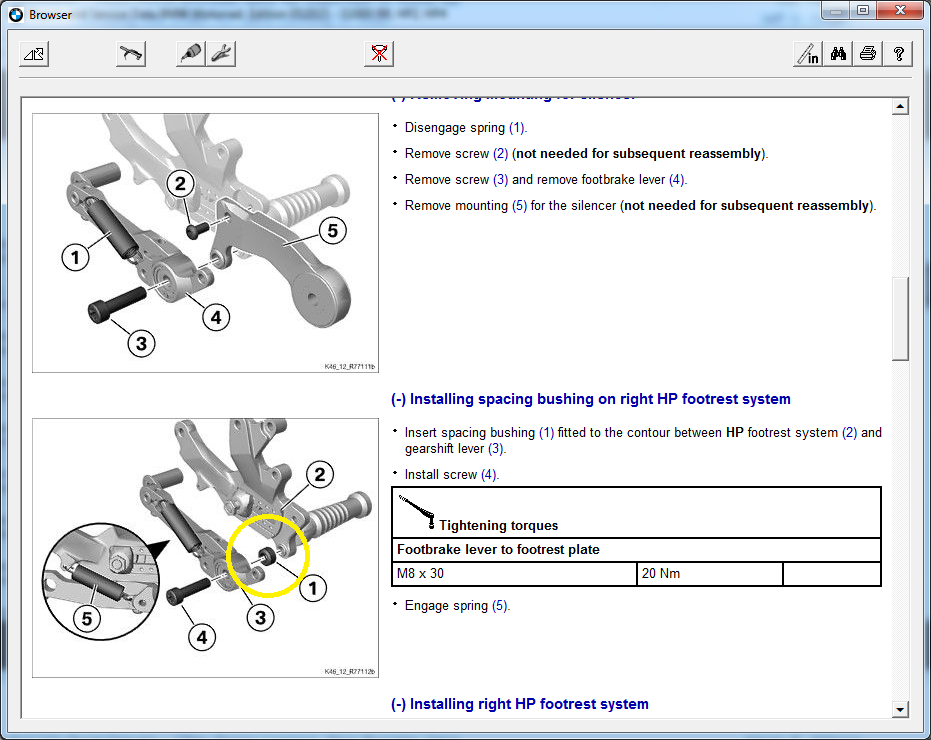Screen dimensions: 931x740
Task: Click the ruler 'in' units icon
Action: pos(808,54)
